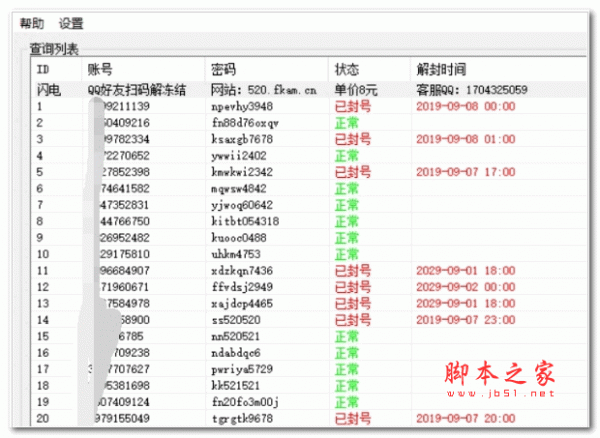The height and width of the screenshot is (438, 600).
Task: Select password cell kuooc0488
Action: (239, 238)
